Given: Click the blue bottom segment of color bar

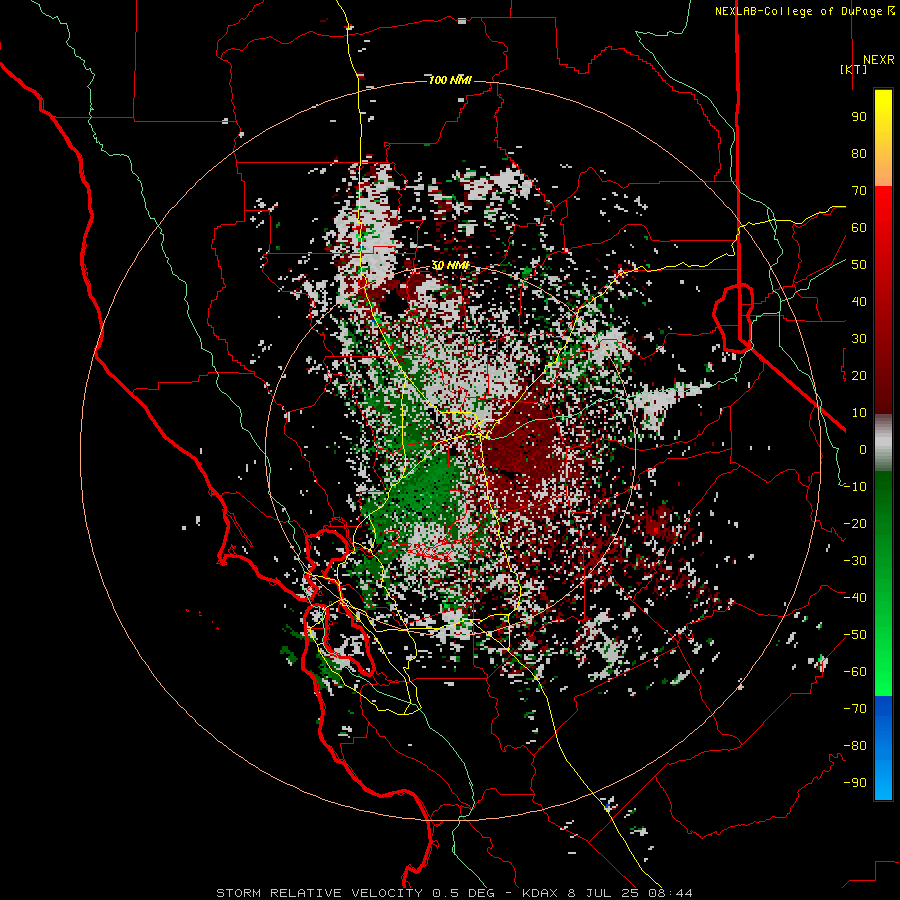Looking at the screenshot, I should coord(883,748).
